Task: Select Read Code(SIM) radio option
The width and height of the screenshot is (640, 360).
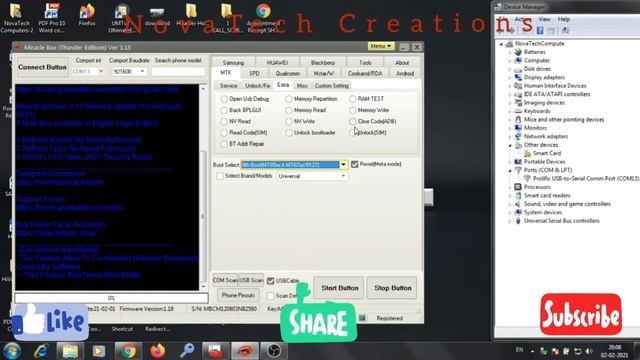Action: click(224, 133)
